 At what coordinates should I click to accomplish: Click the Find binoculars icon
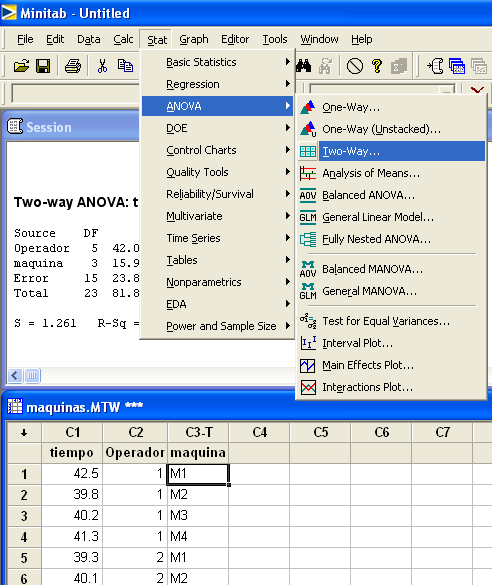304,66
